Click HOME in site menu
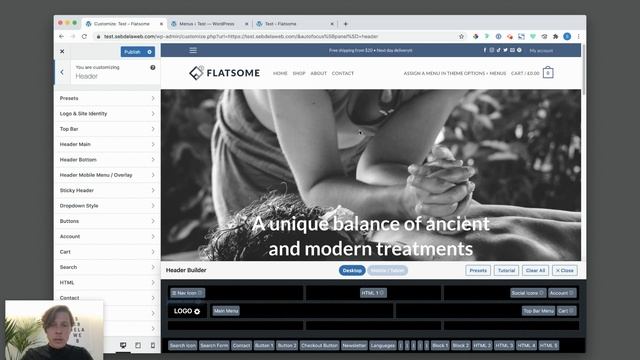This screenshot has height=360, width=640. point(280,73)
